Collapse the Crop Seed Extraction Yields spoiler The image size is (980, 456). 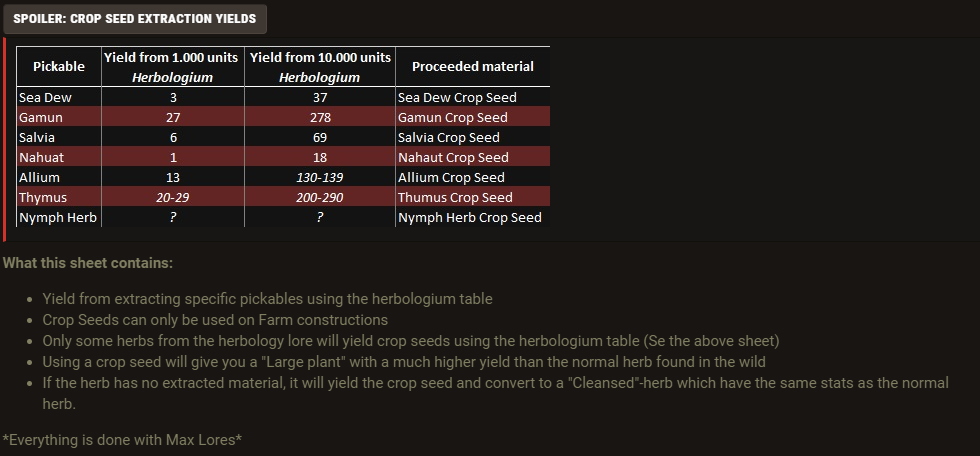tap(135, 19)
